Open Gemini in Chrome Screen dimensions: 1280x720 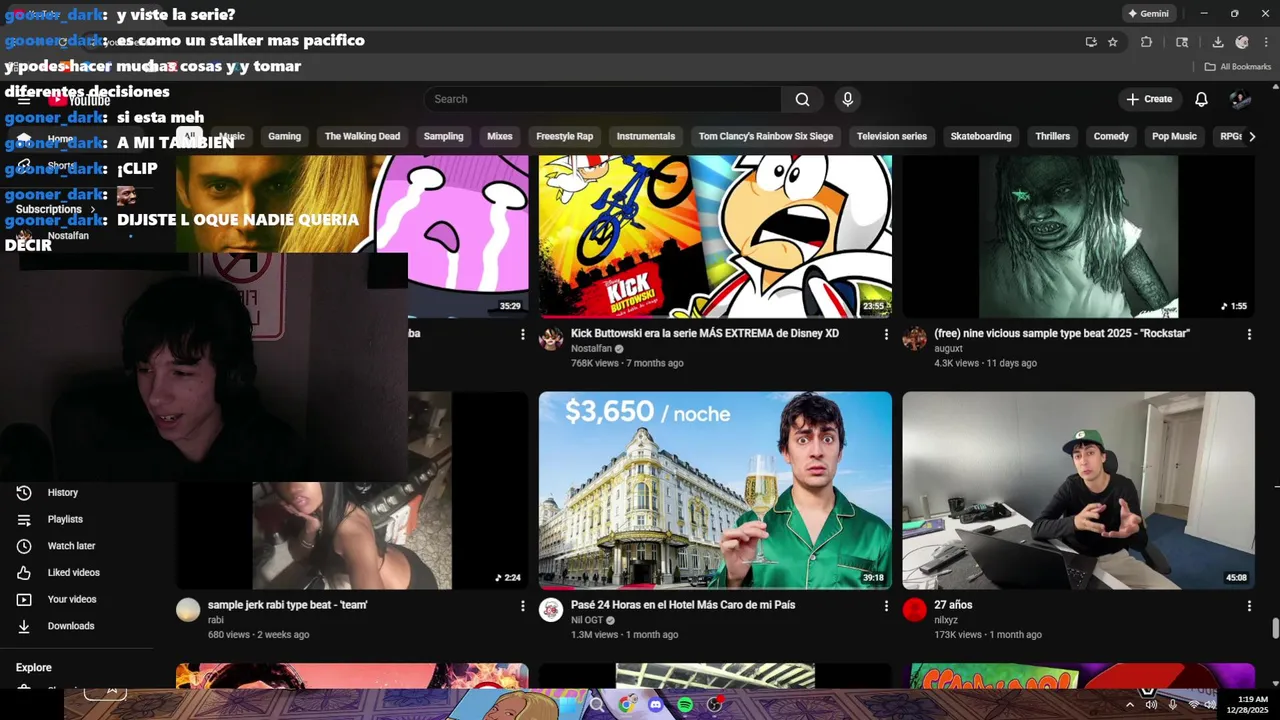(x=1148, y=14)
